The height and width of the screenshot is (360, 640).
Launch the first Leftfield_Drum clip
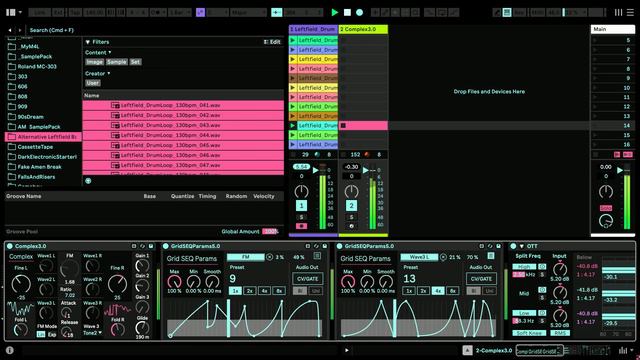293,40
